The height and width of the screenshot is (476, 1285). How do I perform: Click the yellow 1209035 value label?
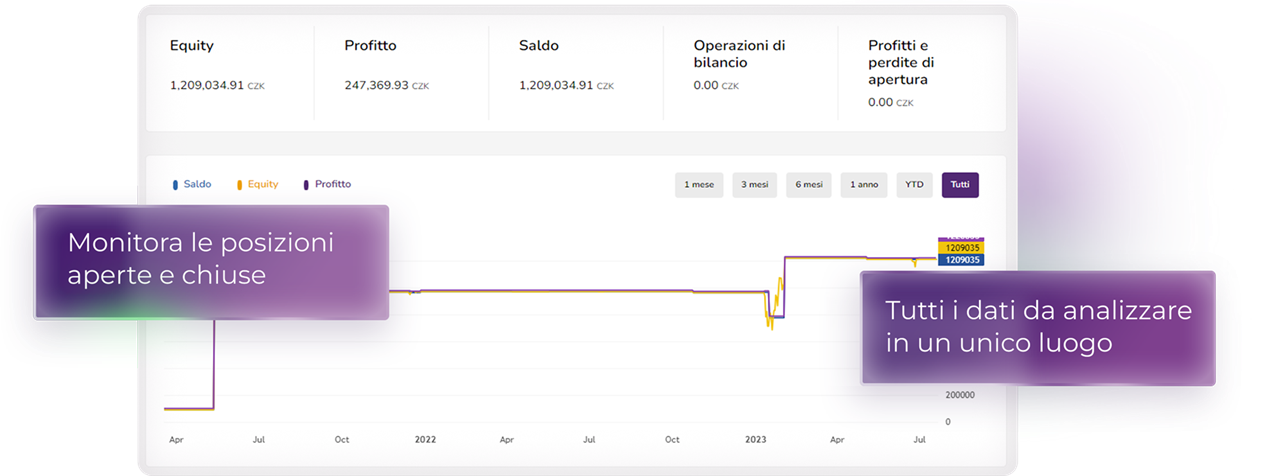point(961,248)
